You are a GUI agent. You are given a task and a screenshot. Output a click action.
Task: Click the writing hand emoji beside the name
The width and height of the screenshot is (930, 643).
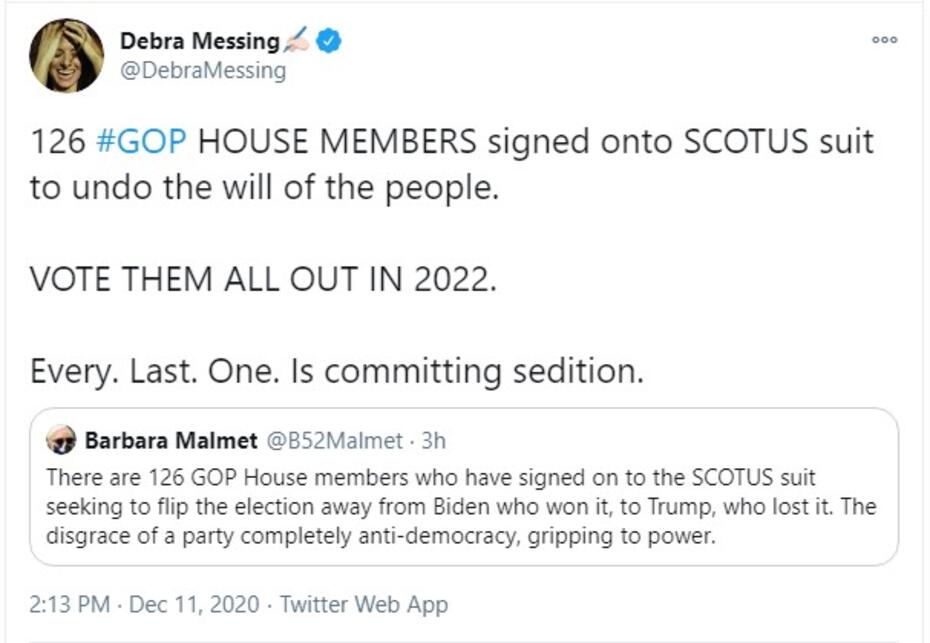click(x=298, y=41)
